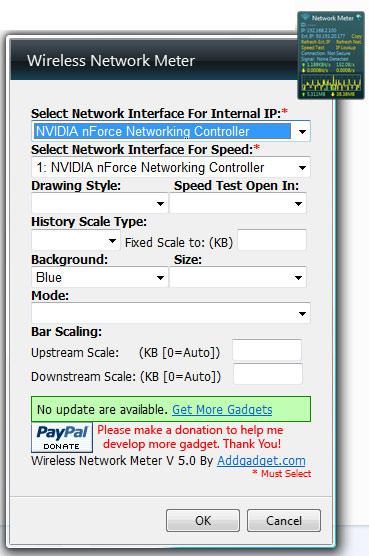Click the '* Must Select' note
The image size is (369, 556).
pyautogui.click(x=281, y=473)
